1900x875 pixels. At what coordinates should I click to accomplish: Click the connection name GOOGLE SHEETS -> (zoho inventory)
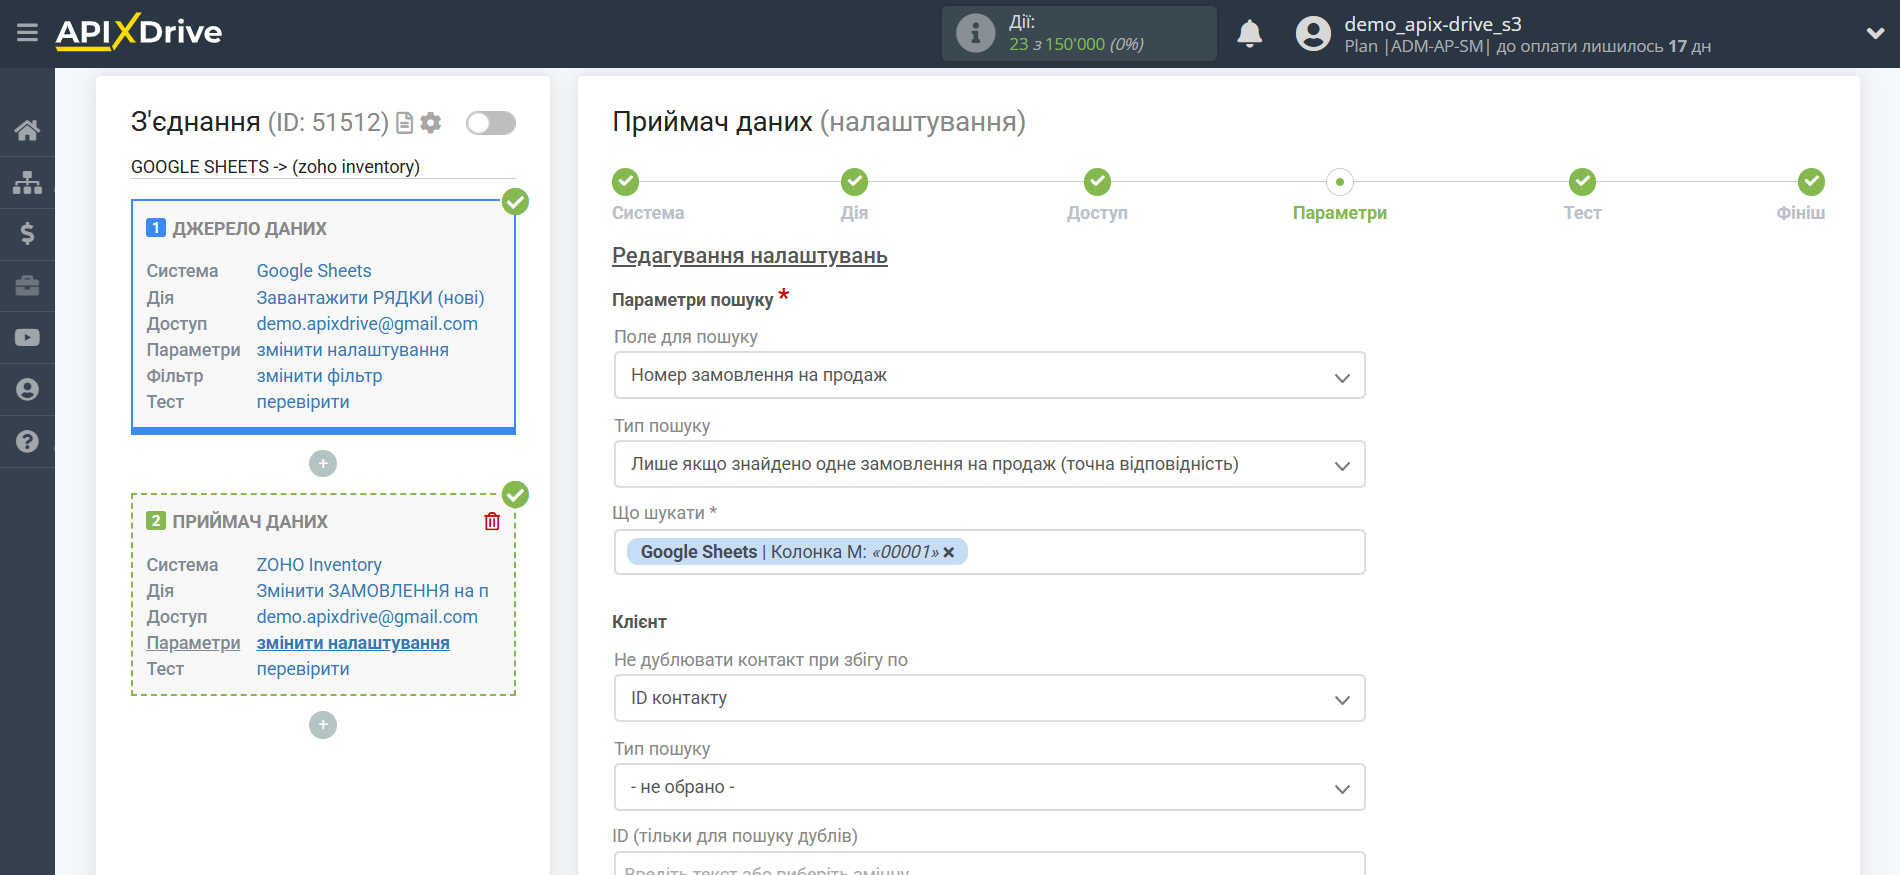point(275,167)
